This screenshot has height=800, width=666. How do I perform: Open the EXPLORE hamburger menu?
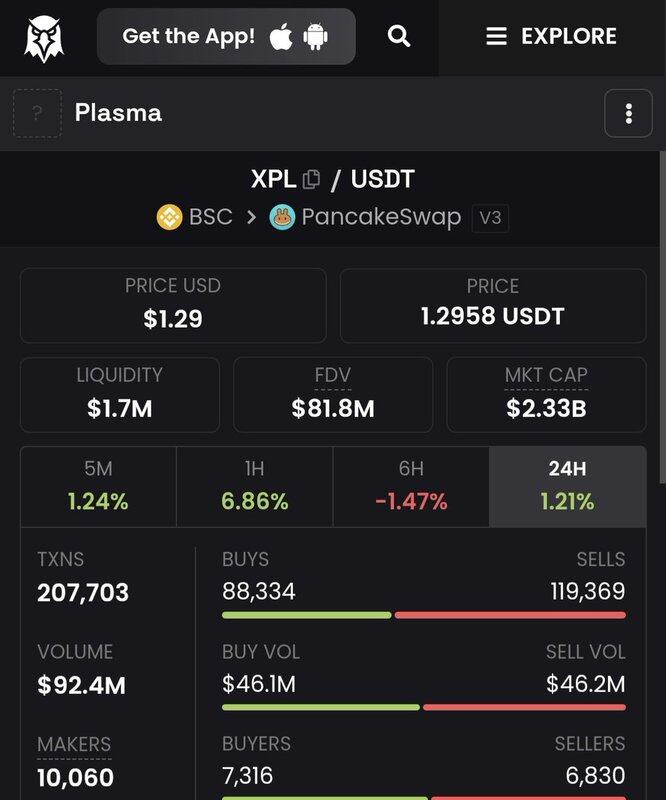point(551,37)
